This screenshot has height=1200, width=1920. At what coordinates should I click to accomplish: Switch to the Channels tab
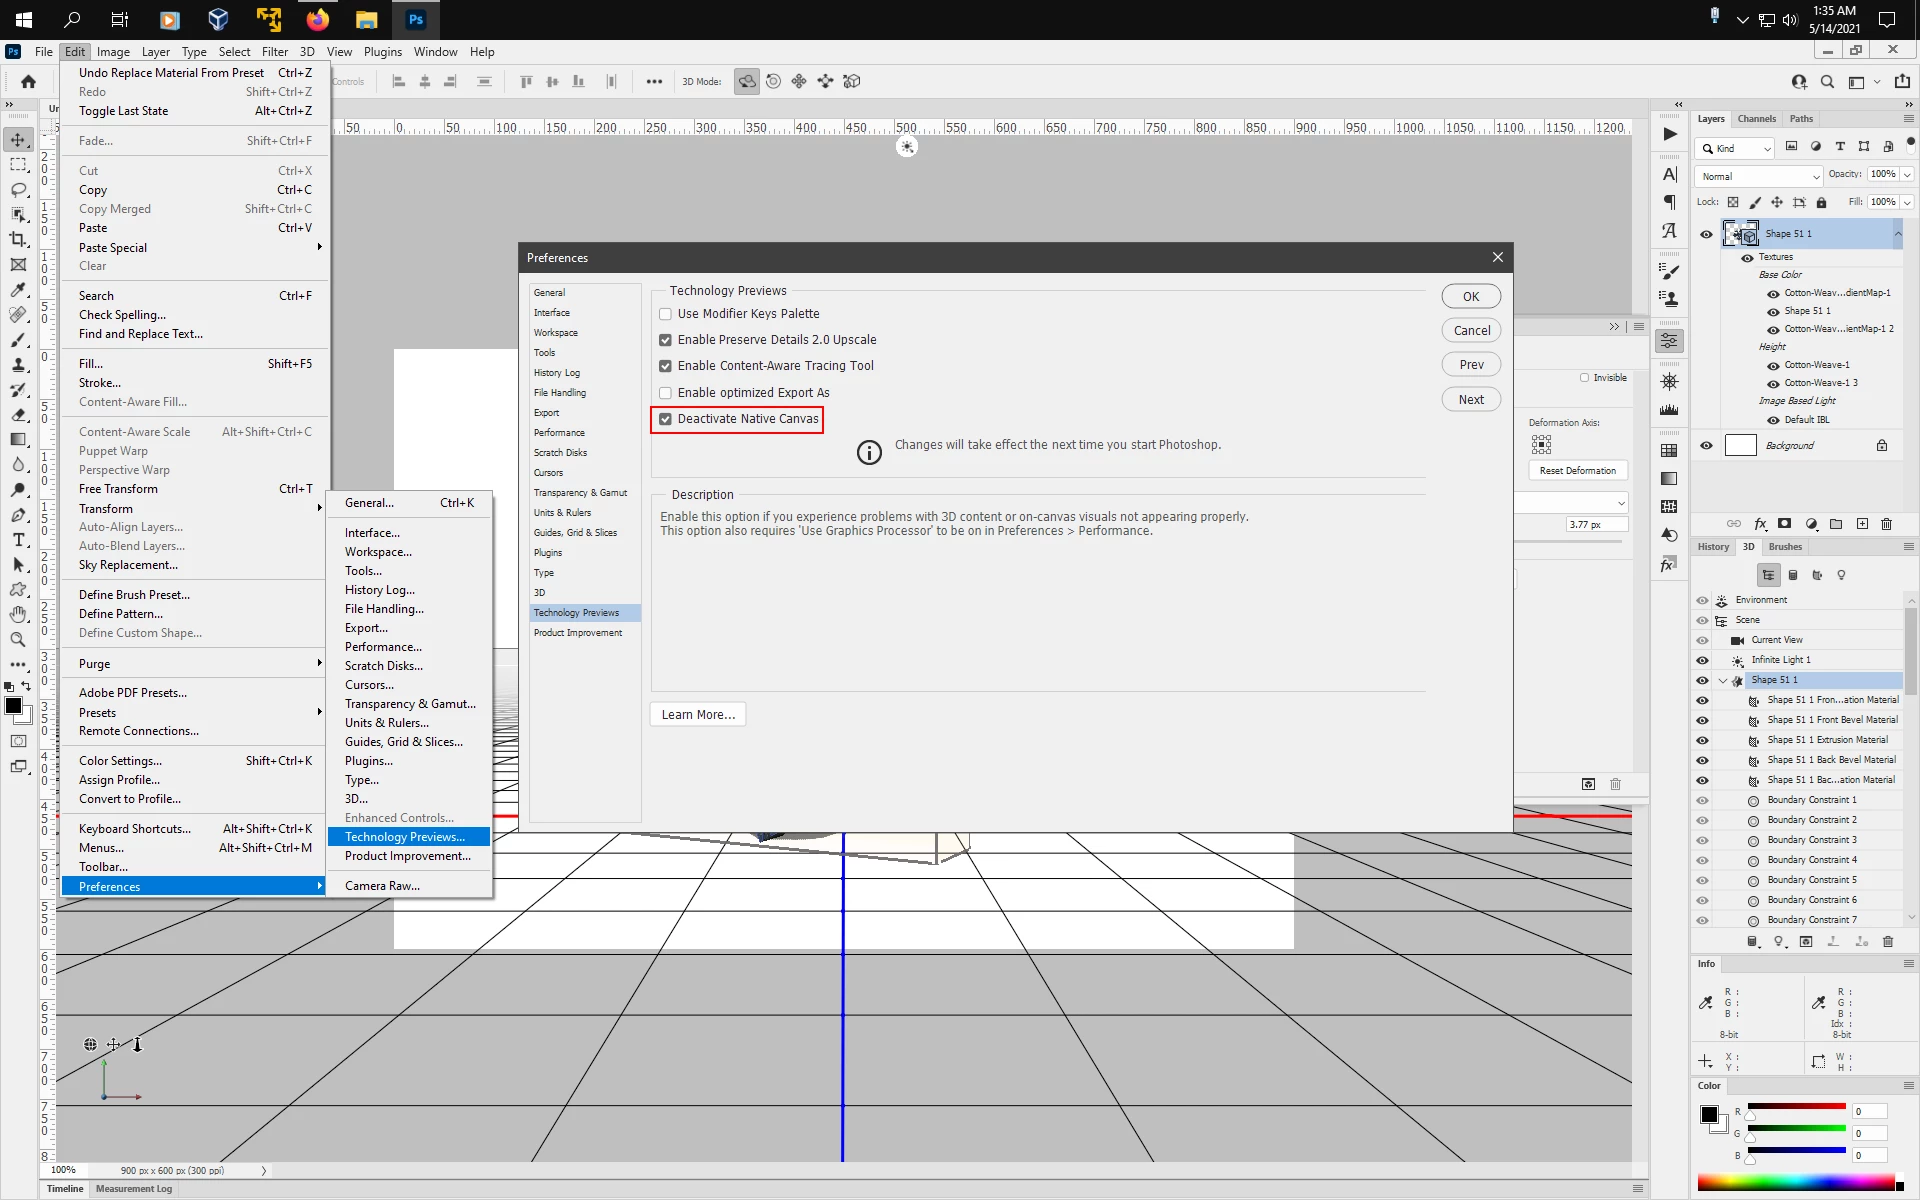(x=1756, y=119)
